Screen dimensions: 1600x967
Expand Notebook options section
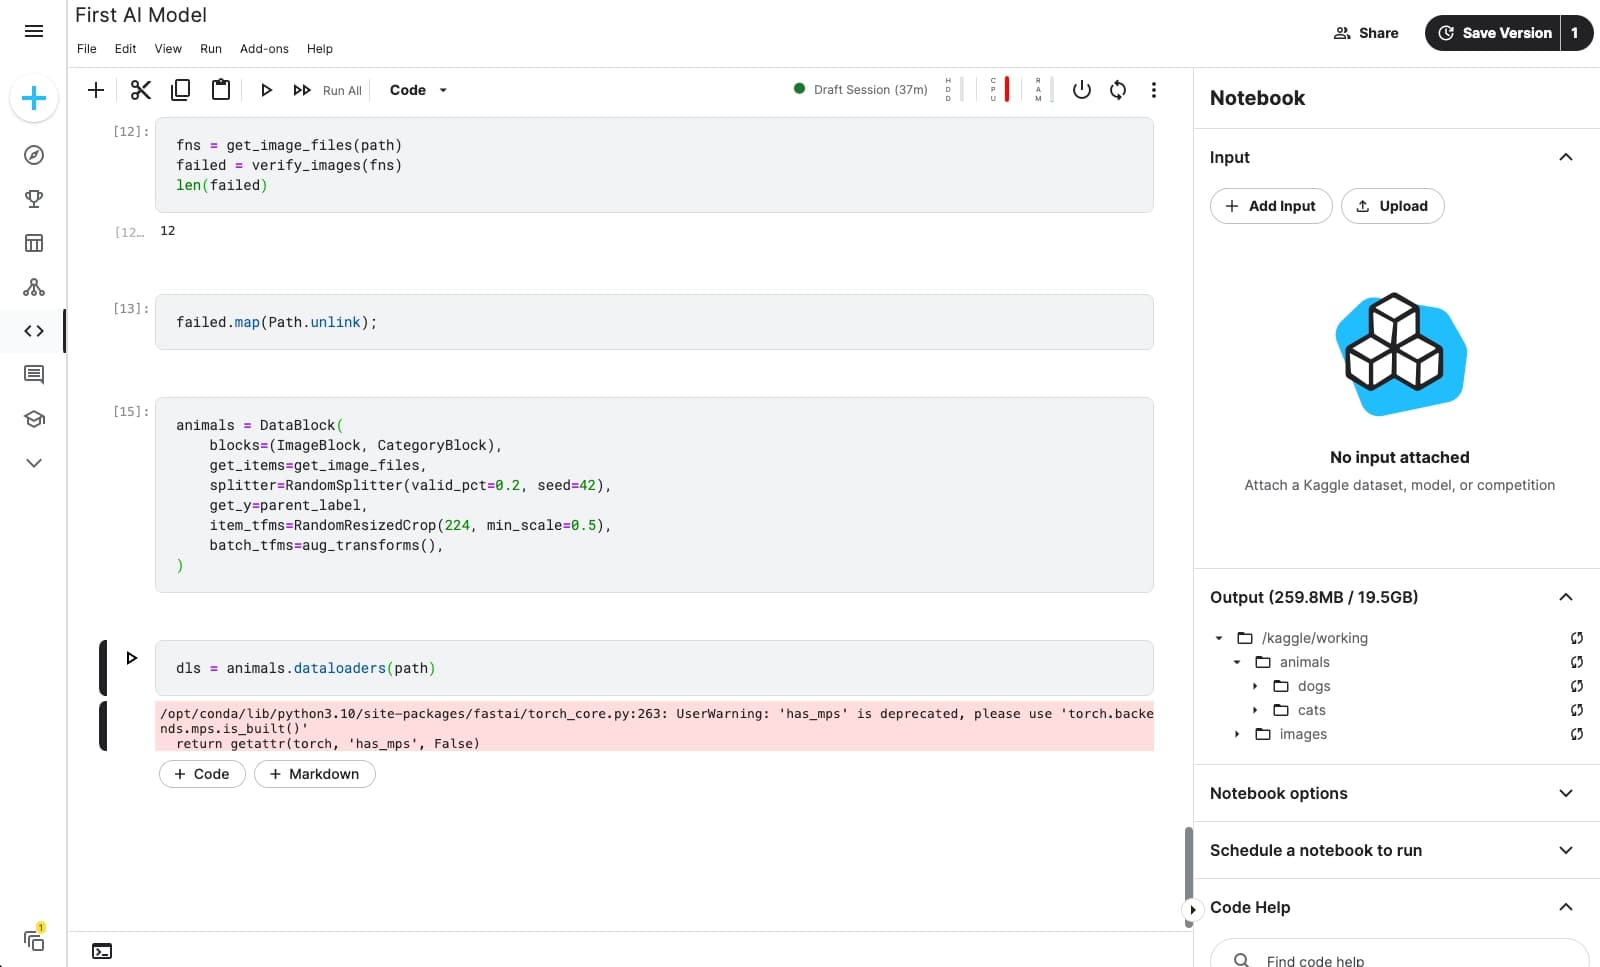click(x=1565, y=793)
